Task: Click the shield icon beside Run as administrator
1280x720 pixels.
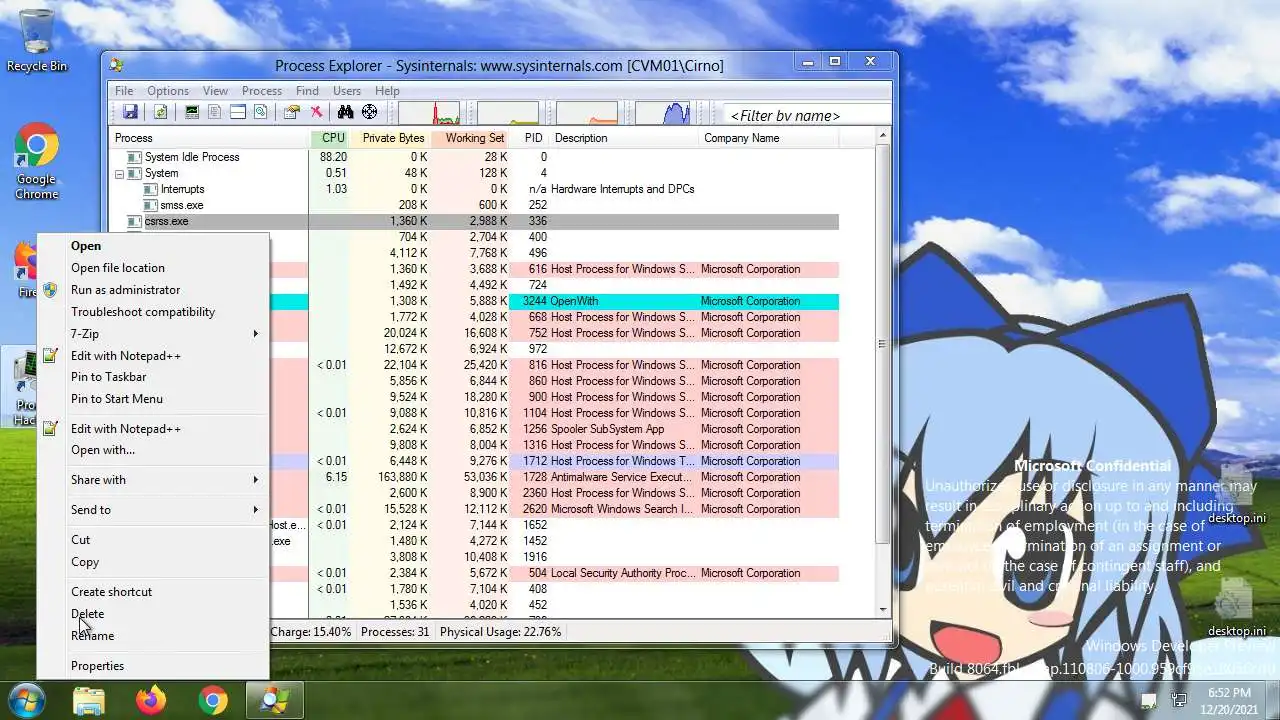Action: point(51,290)
